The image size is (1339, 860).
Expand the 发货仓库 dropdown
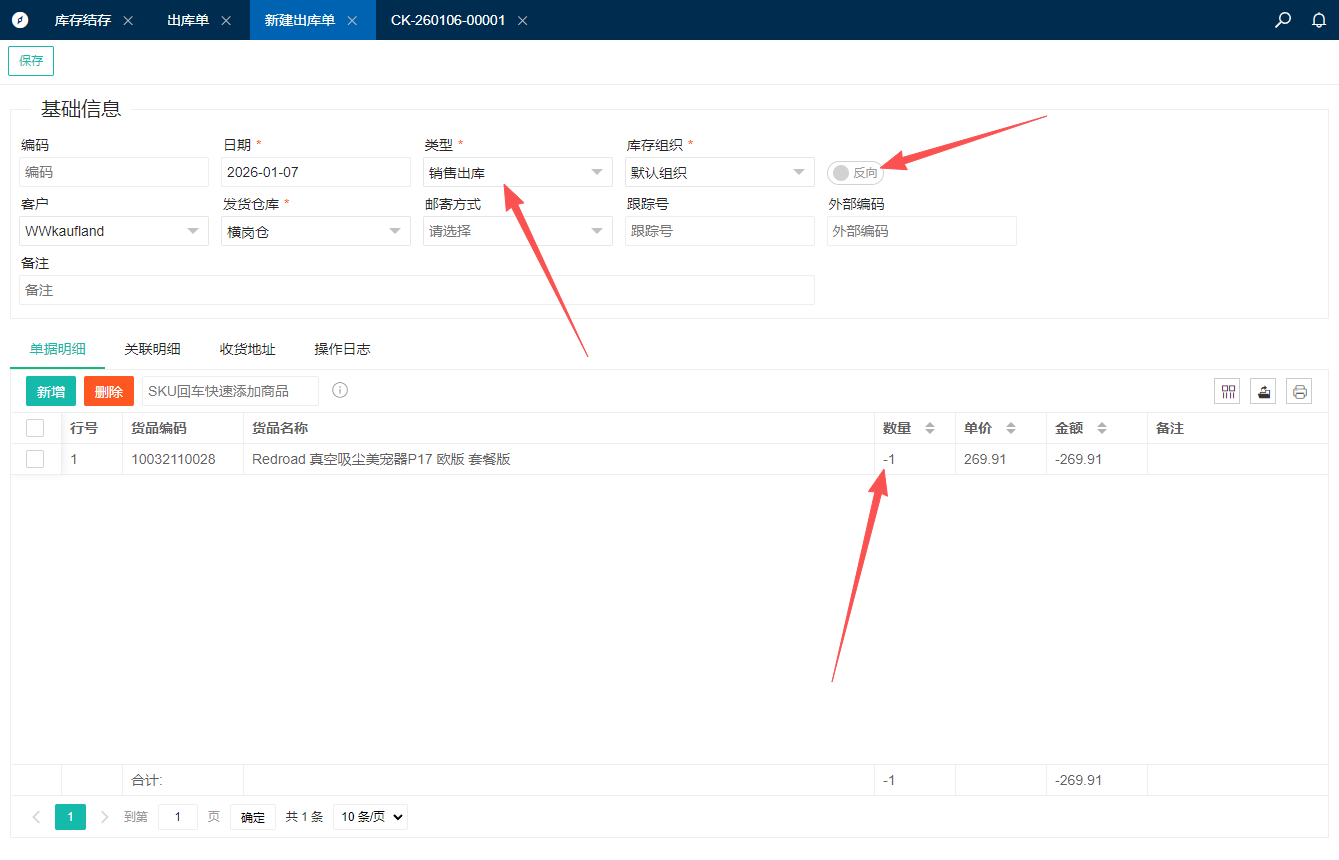coord(315,231)
